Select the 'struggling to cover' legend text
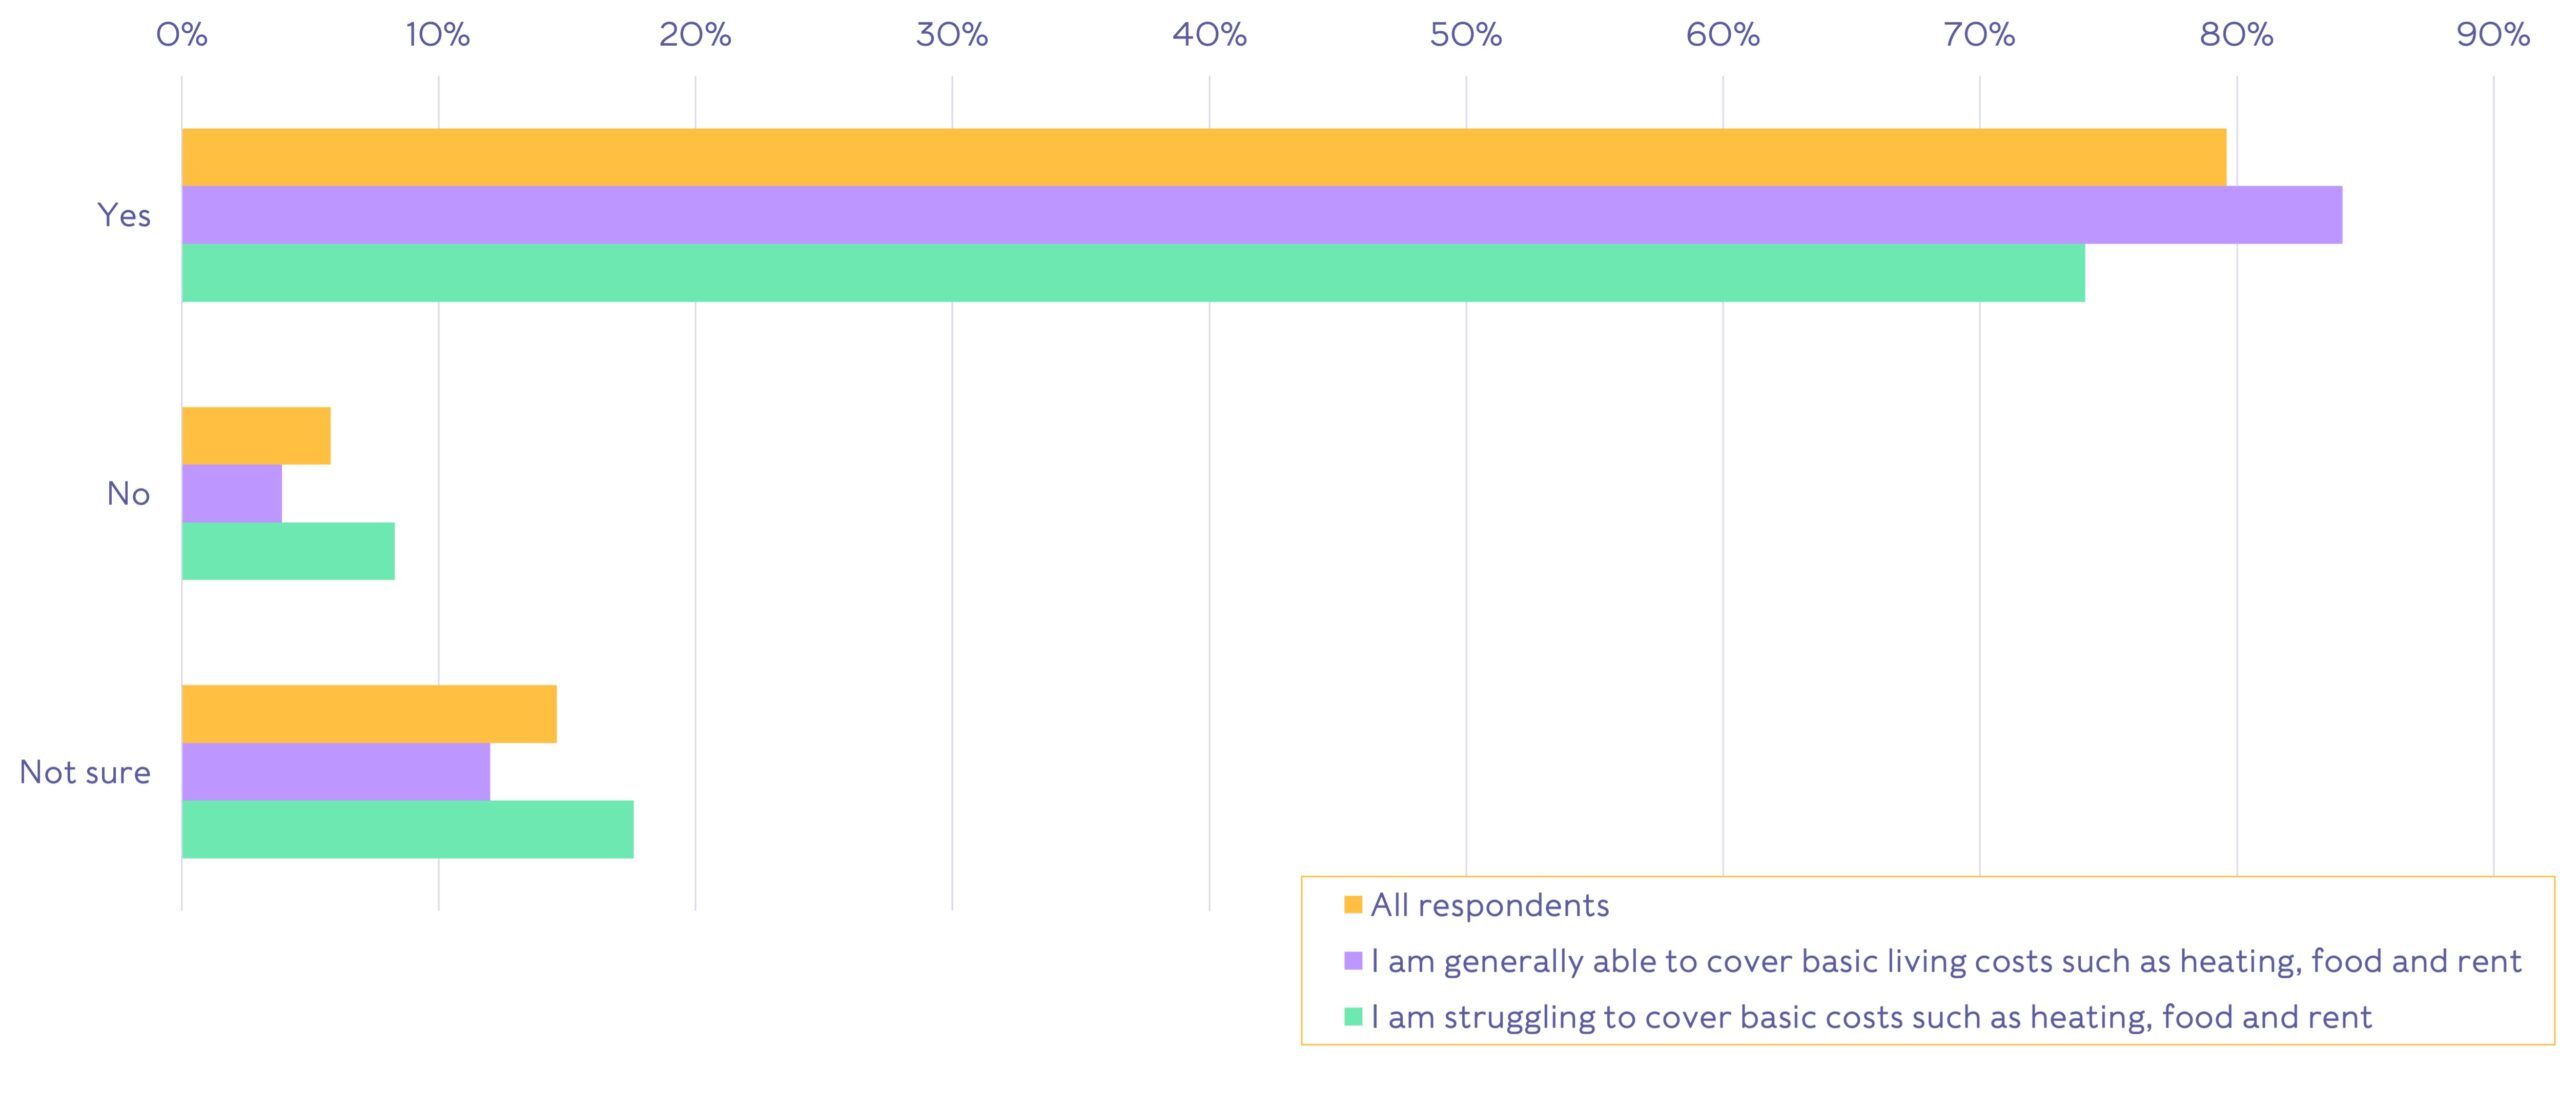This screenshot has width=2560, height=1109. click(x=1871, y=1017)
